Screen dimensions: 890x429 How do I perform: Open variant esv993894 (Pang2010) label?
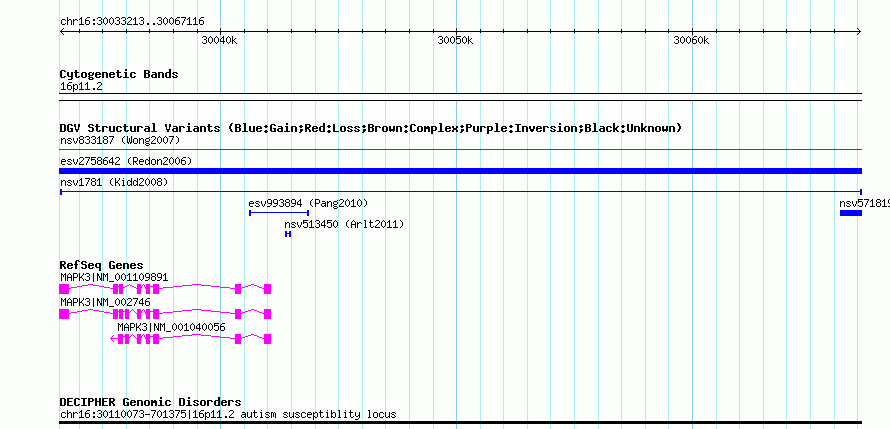point(308,203)
